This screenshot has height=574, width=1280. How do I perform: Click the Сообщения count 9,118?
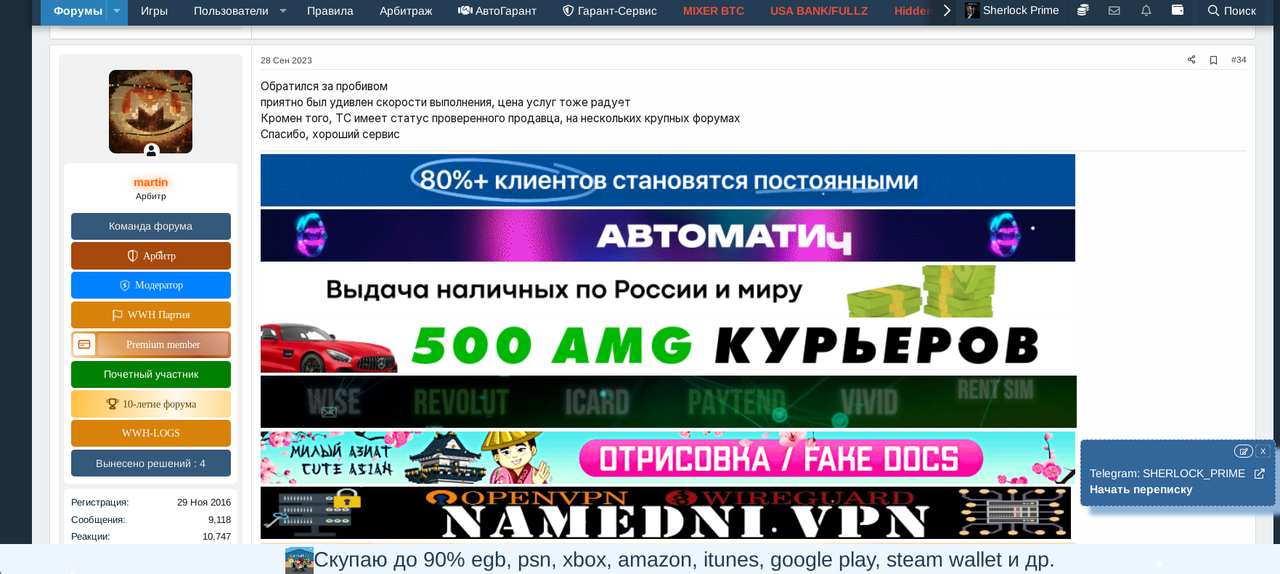(x=219, y=519)
